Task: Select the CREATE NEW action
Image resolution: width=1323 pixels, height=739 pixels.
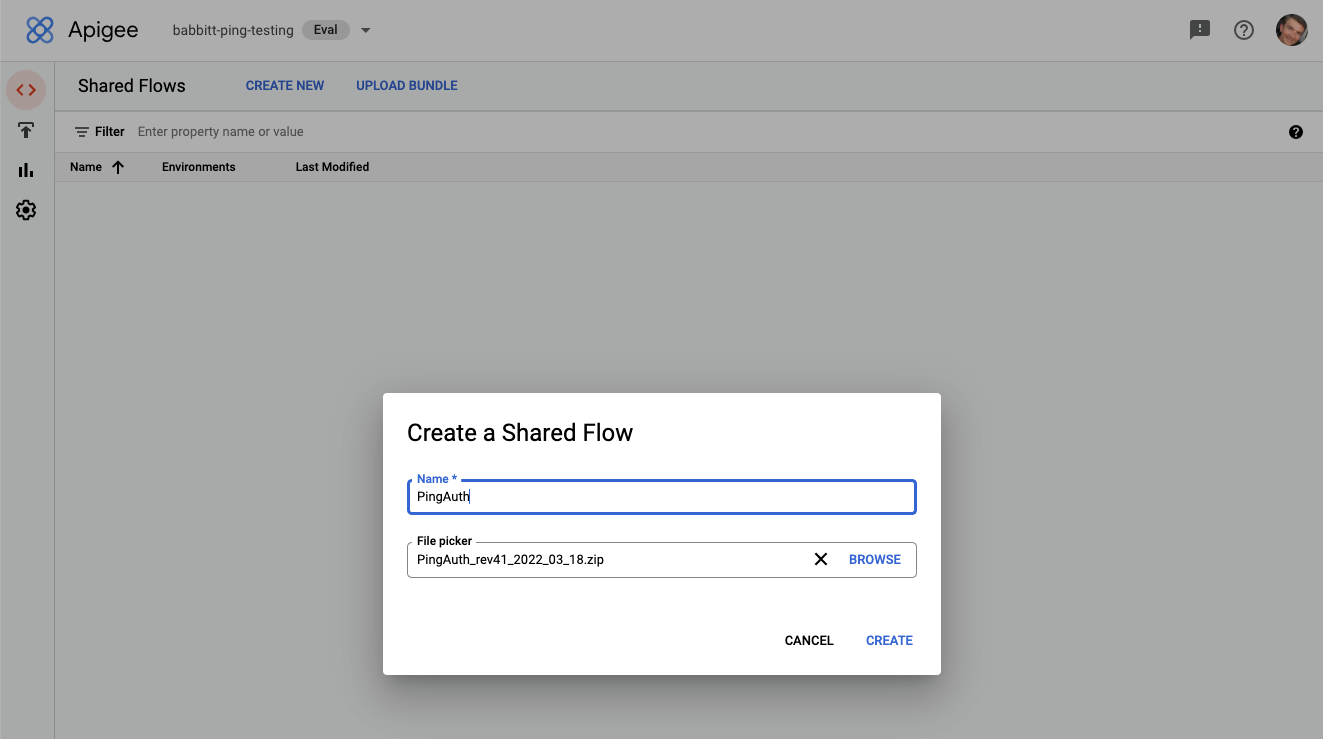Action: click(284, 85)
